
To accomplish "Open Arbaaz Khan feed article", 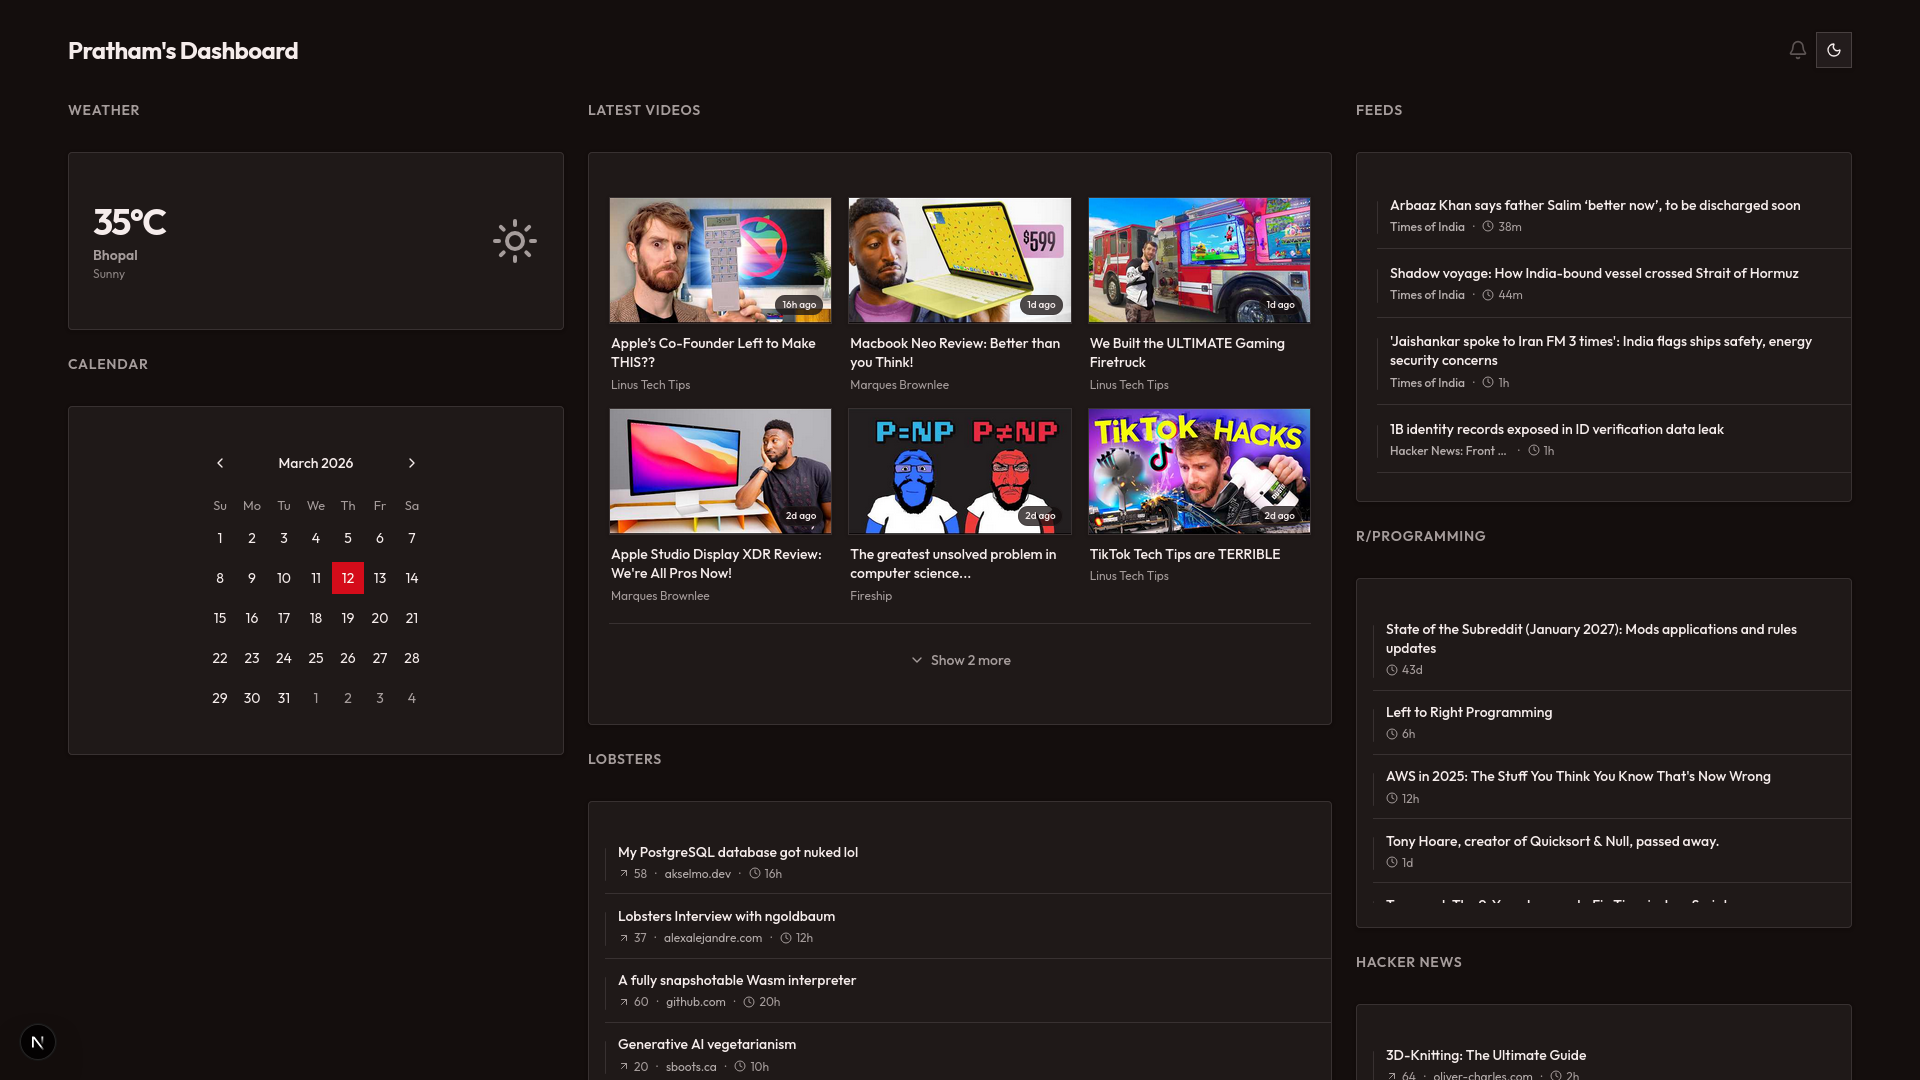I will (x=1595, y=205).
